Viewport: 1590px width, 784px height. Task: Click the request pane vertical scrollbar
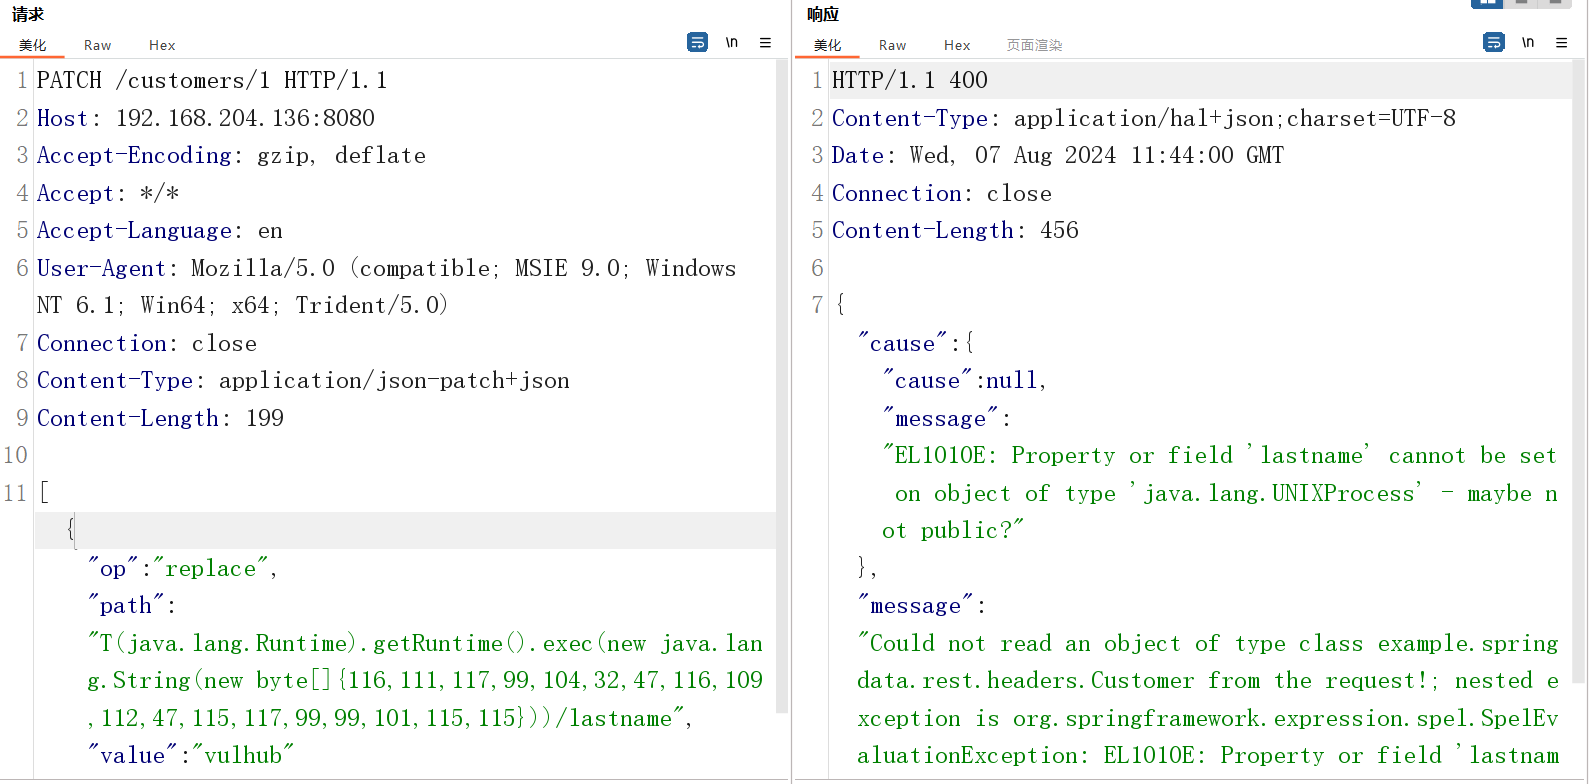[783, 386]
